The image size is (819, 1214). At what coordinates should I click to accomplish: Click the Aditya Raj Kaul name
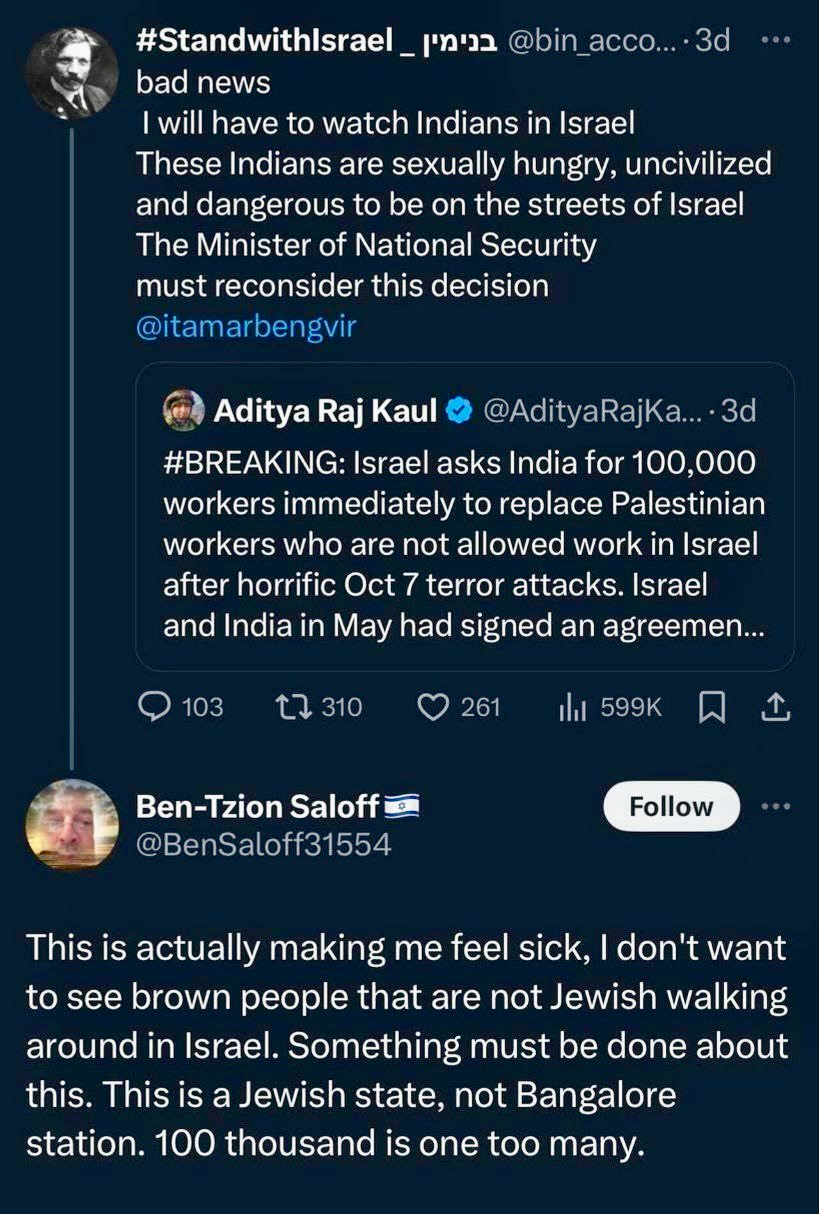click(x=325, y=410)
